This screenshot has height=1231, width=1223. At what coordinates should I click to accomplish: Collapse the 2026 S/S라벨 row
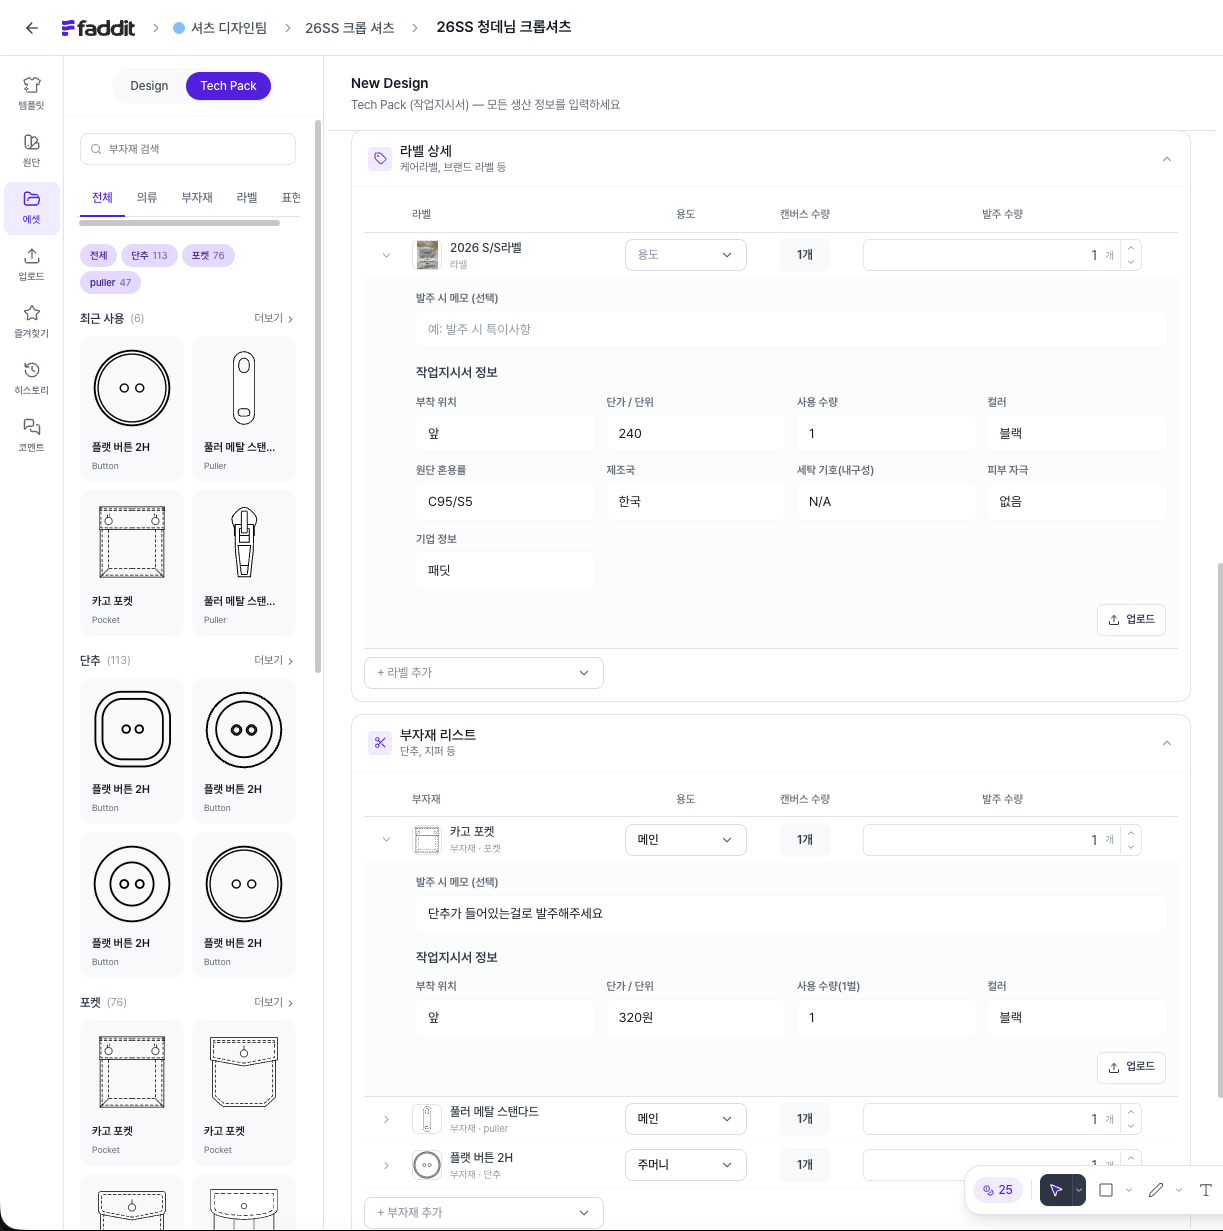point(386,255)
